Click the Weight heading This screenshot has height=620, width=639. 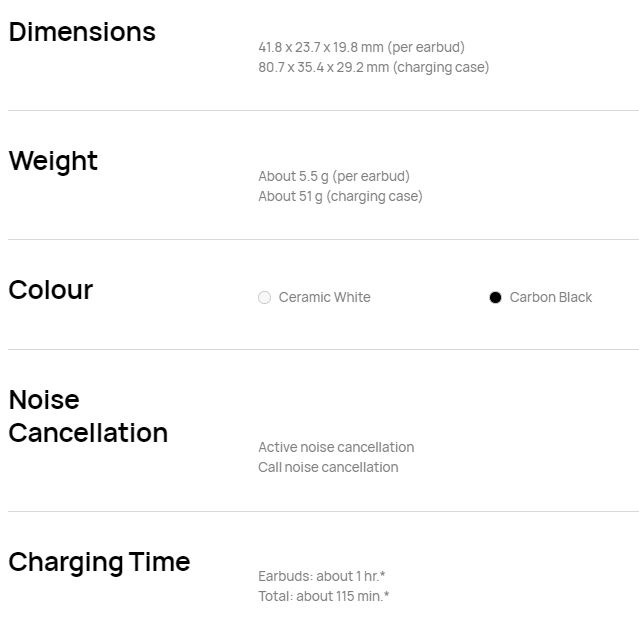point(53,161)
